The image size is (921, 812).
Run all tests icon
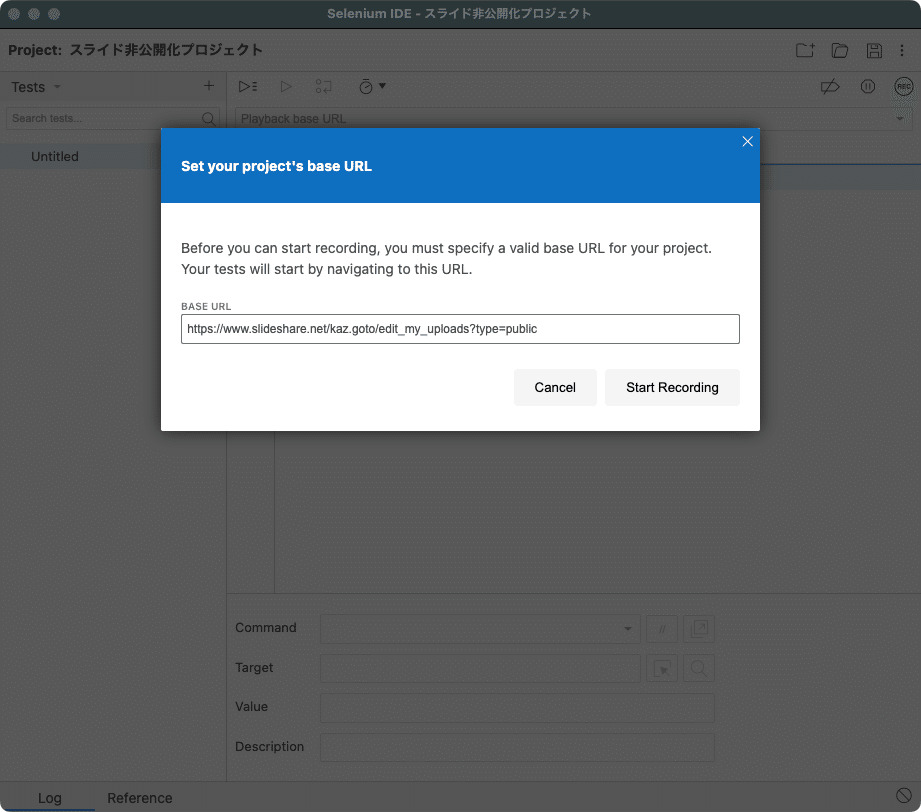pyautogui.click(x=248, y=86)
